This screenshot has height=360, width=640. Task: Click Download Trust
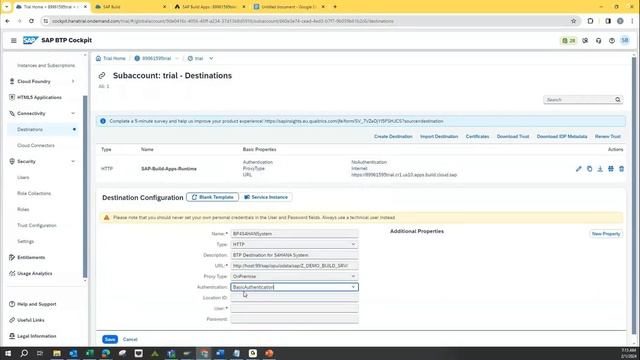click(x=513, y=136)
